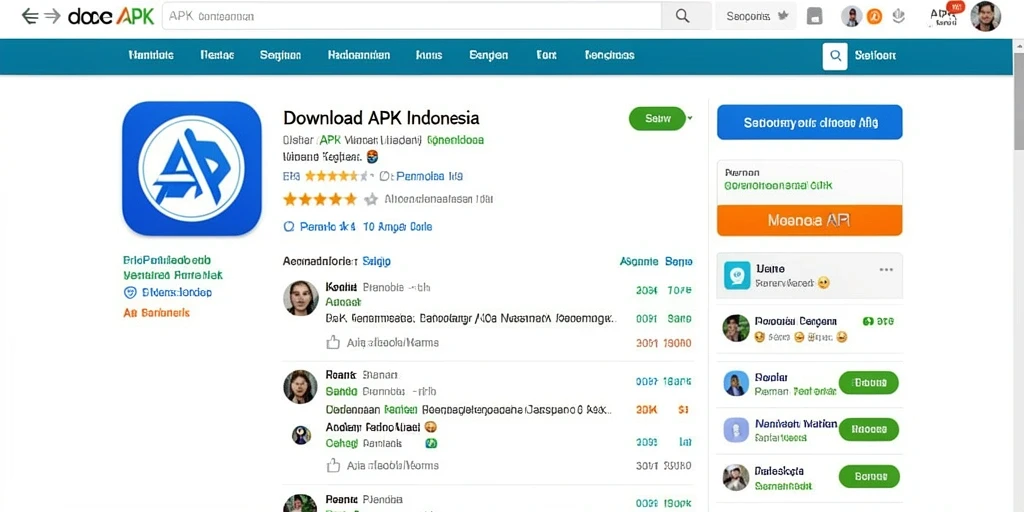Open the Hadoanndun item in the navigation bar
The height and width of the screenshot is (512, 1024).
pyautogui.click(x=359, y=56)
